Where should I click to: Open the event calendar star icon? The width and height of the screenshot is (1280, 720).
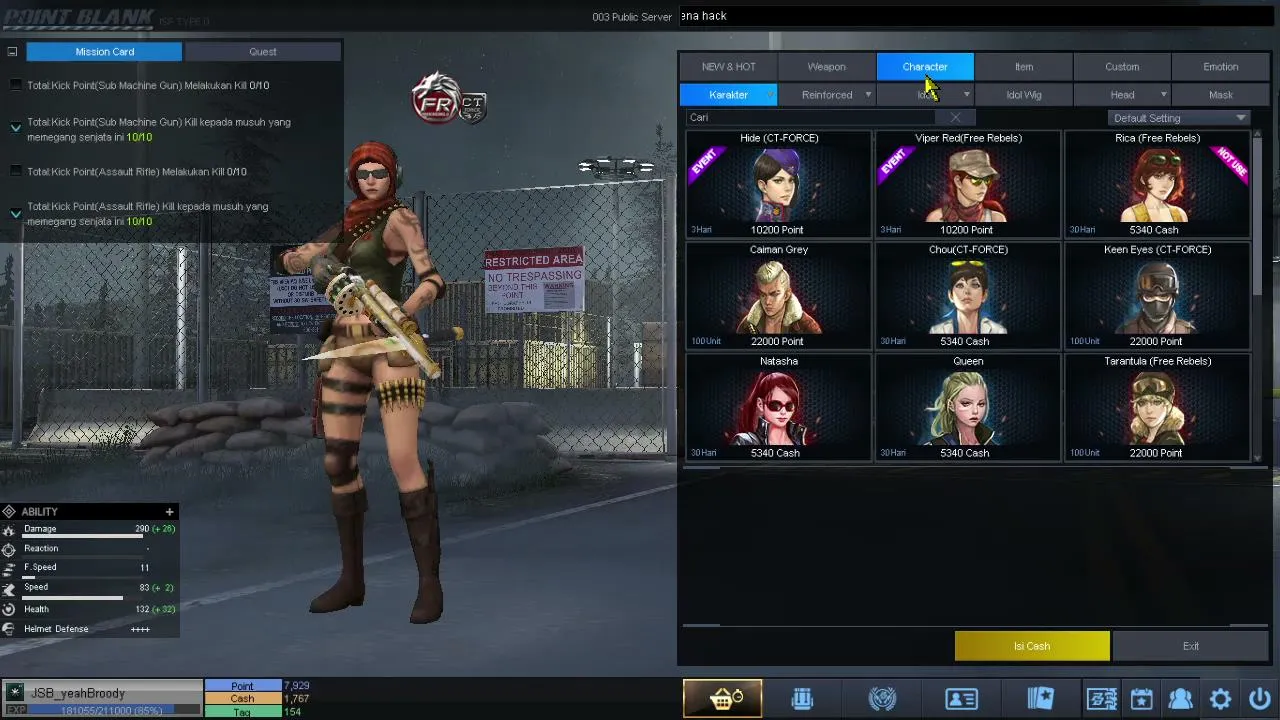(x=1141, y=698)
